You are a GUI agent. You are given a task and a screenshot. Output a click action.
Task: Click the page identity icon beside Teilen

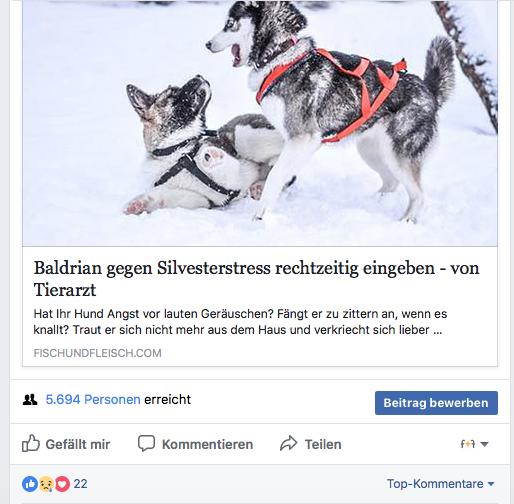(468, 444)
